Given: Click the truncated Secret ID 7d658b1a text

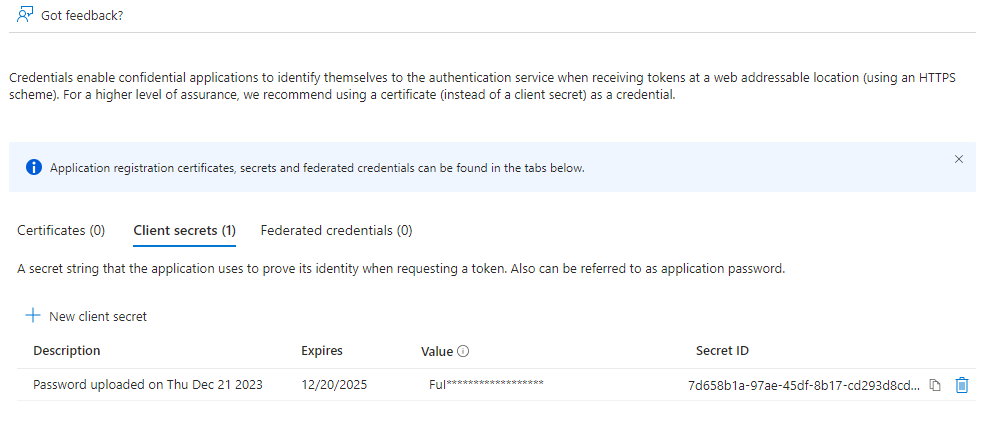Looking at the screenshot, I should 805,385.
